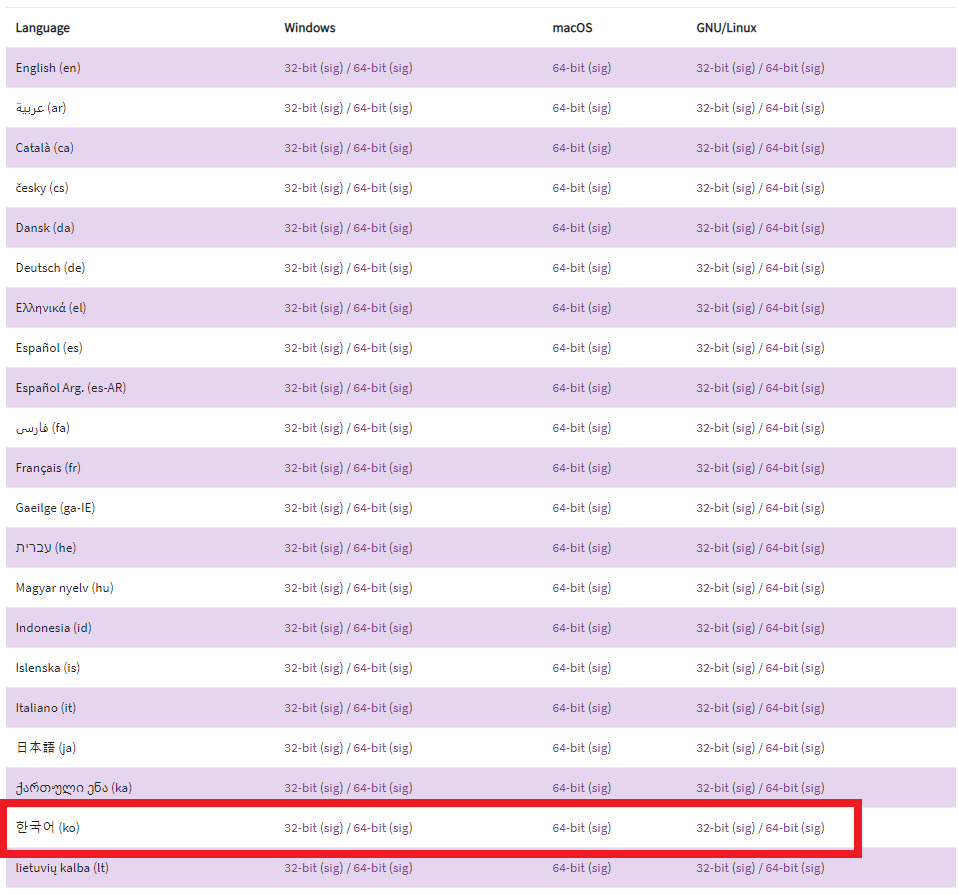Image resolution: width=959 pixels, height=895 pixels.
Task: Select macOS 64-bit for Español Arg. (es-AR)
Action: coord(568,387)
